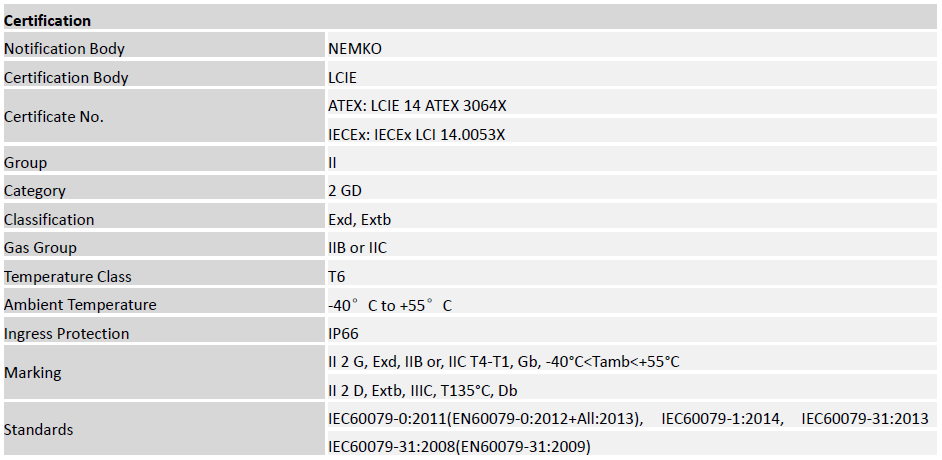Click the LCIE certification body value
The image size is (942, 460).
[342, 77]
